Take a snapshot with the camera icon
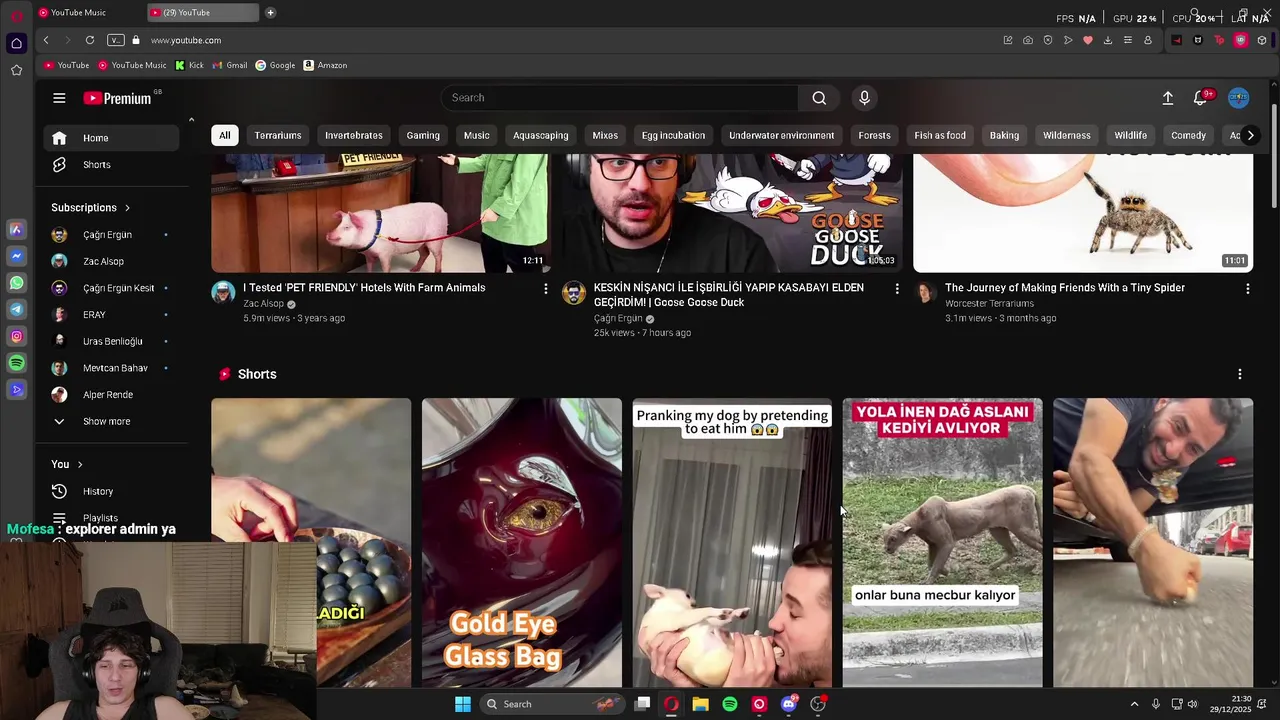Screen dimensions: 1280x720 point(1028,40)
